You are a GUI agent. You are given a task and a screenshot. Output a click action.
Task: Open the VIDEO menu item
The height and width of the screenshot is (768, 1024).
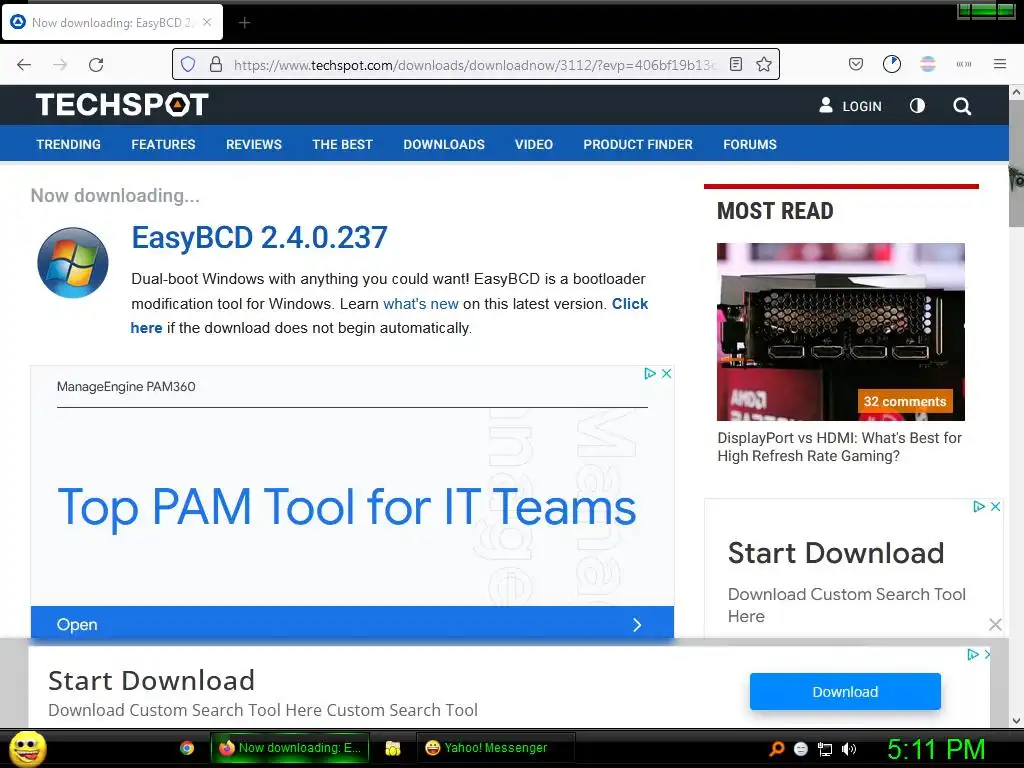point(534,144)
